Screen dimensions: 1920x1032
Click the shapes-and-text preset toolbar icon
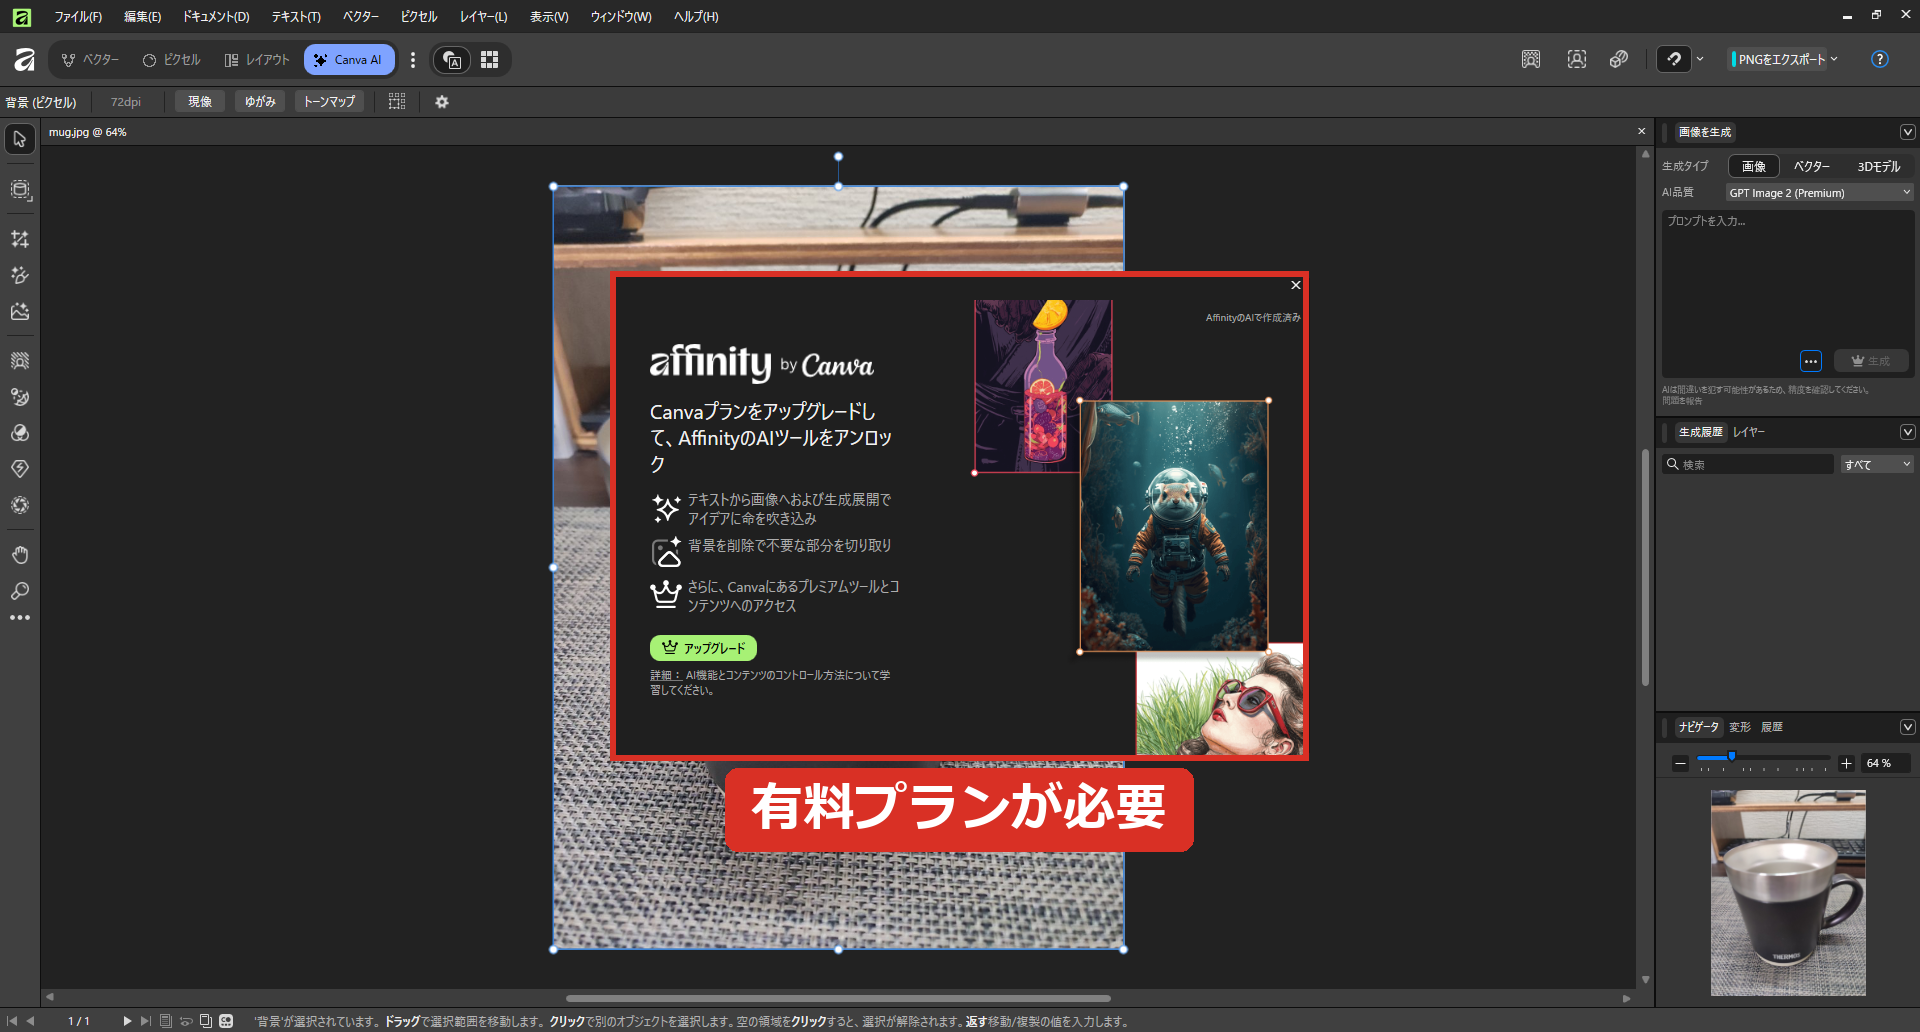point(453,60)
